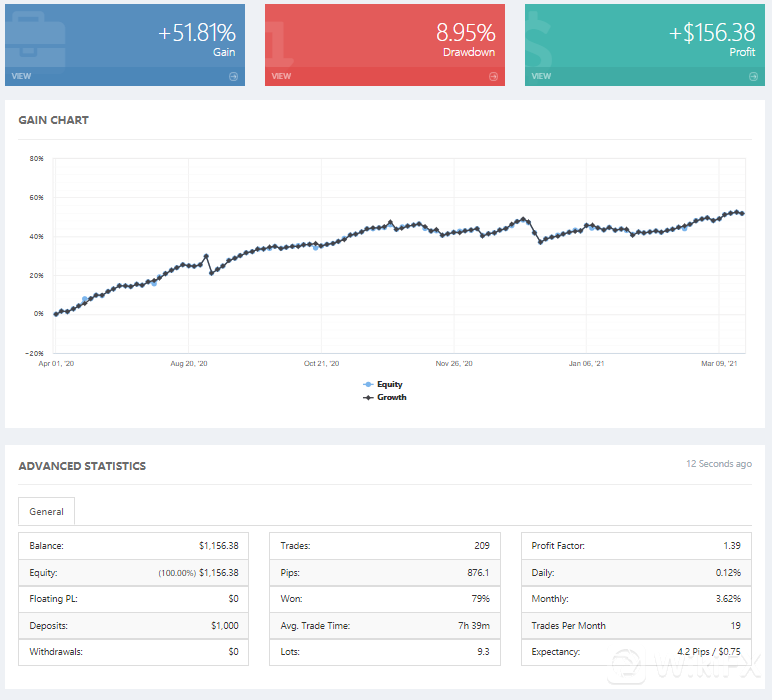Open VIEW link on the Profit card
This screenshot has height=700, width=772.
541,76
